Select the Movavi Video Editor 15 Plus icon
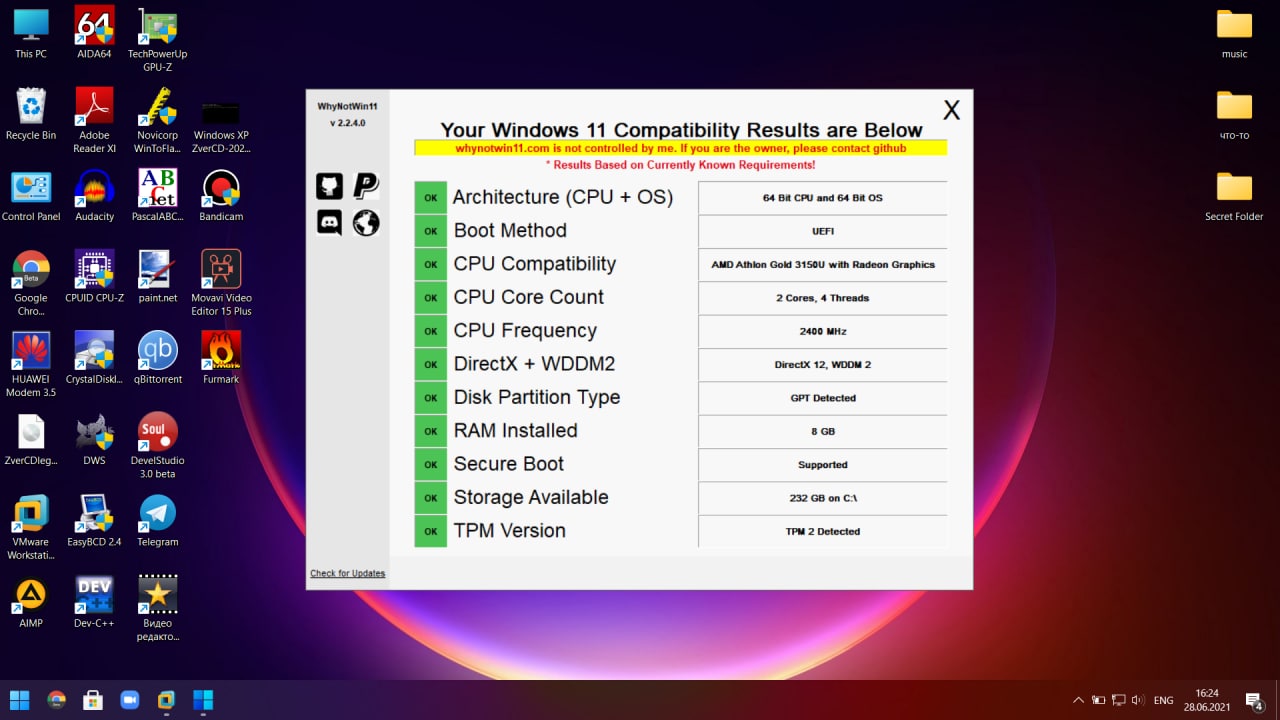This screenshot has height=720, width=1280. pyautogui.click(x=221, y=283)
